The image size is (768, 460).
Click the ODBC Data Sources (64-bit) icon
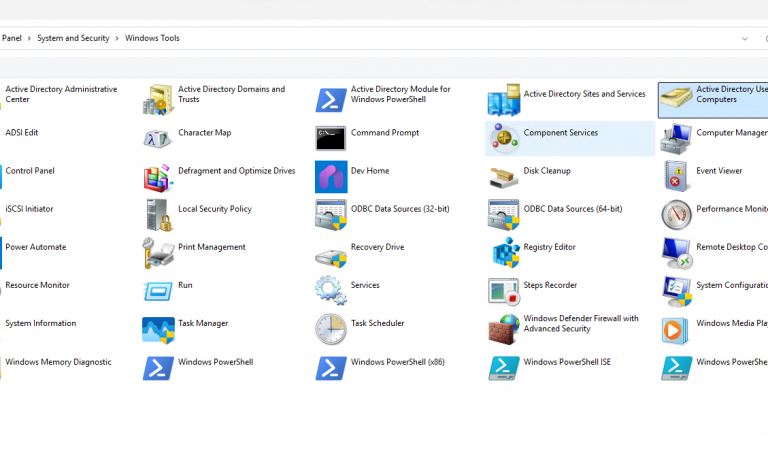point(504,215)
